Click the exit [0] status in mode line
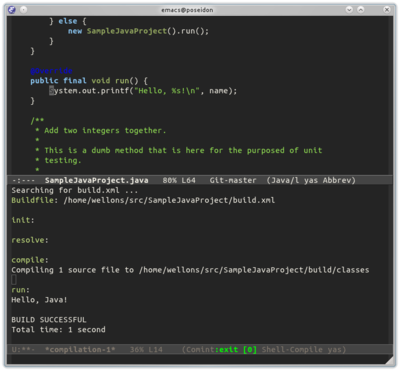 238,349
